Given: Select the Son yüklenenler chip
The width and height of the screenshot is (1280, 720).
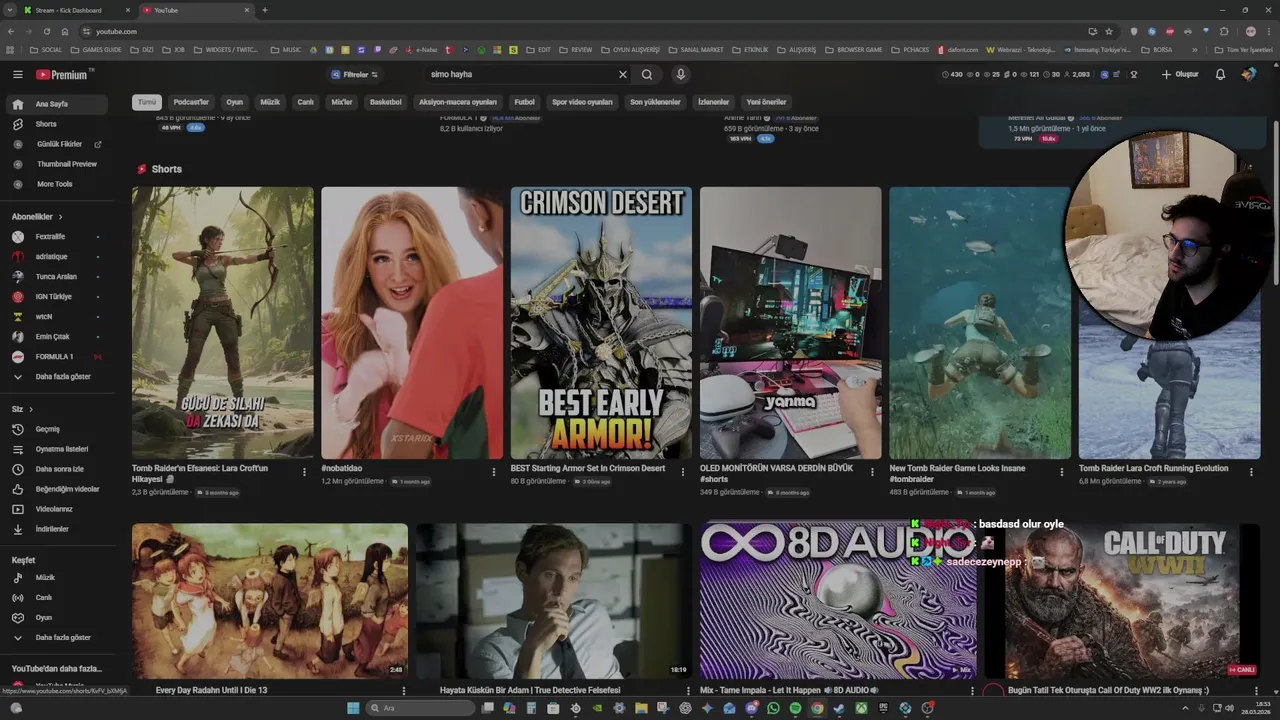Looking at the screenshot, I should 655,102.
